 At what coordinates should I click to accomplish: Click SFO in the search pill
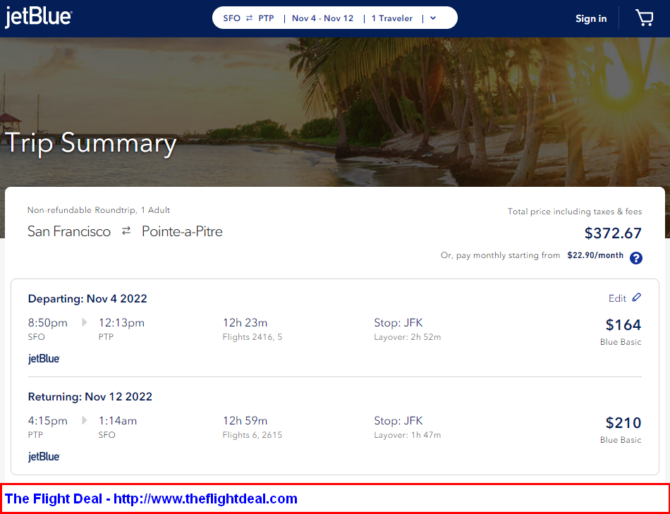232,18
